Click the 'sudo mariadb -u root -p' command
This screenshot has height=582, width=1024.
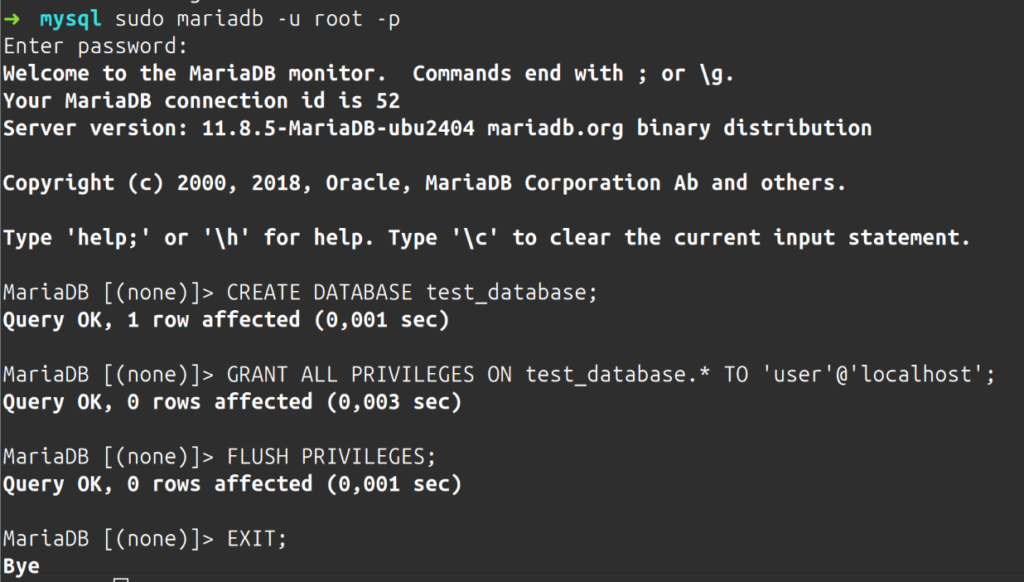click(256, 19)
